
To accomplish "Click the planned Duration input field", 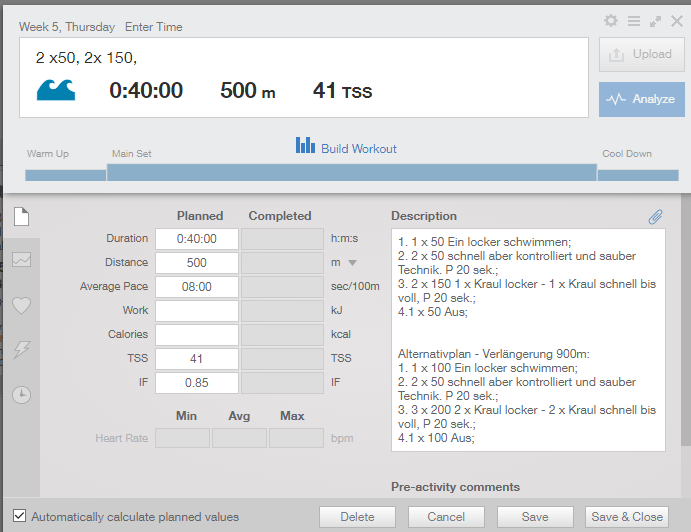I will pos(197,239).
